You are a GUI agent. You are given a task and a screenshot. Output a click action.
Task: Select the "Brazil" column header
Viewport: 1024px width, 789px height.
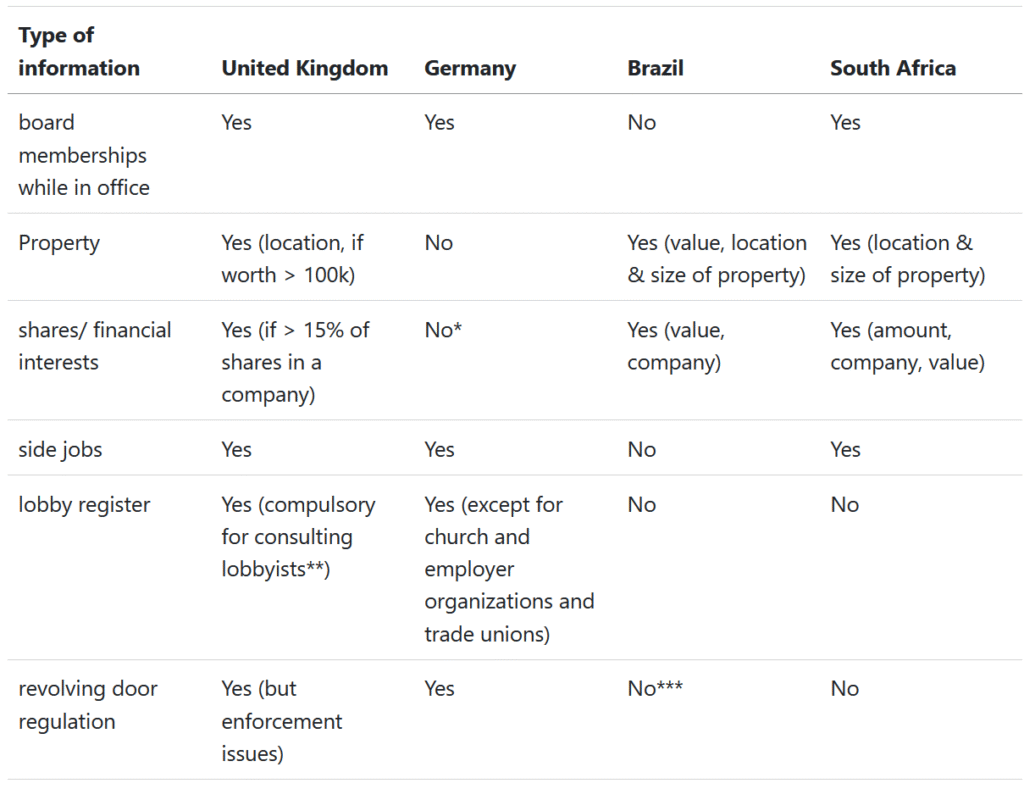655,68
